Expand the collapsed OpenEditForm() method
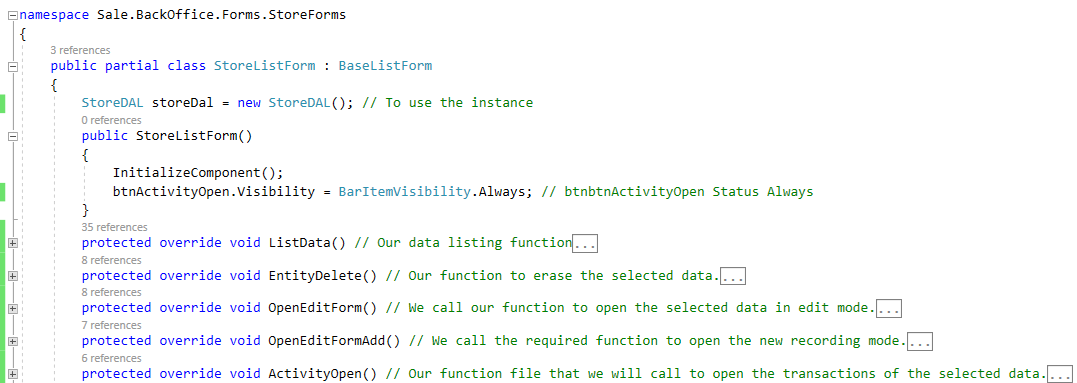The height and width of the screenshot is (383, 1077). 12,308
